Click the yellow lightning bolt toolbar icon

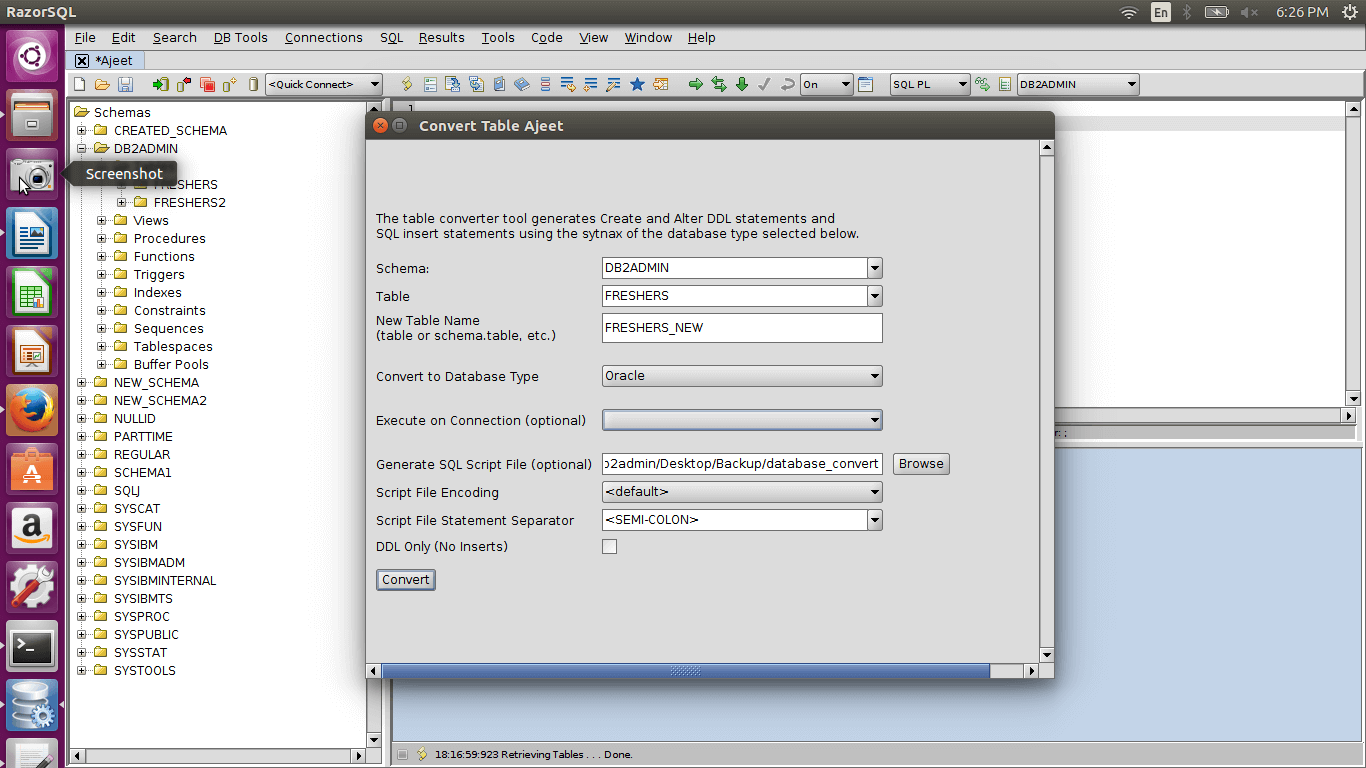point(407,85)
